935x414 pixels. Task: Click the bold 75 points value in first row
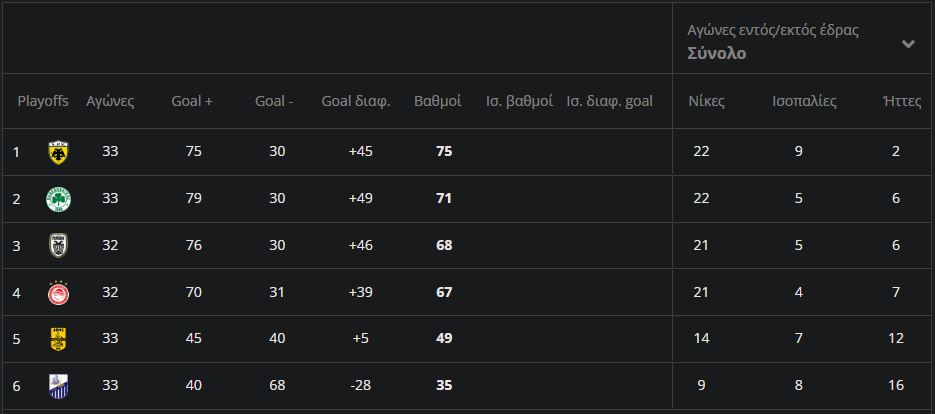point(444,152)
